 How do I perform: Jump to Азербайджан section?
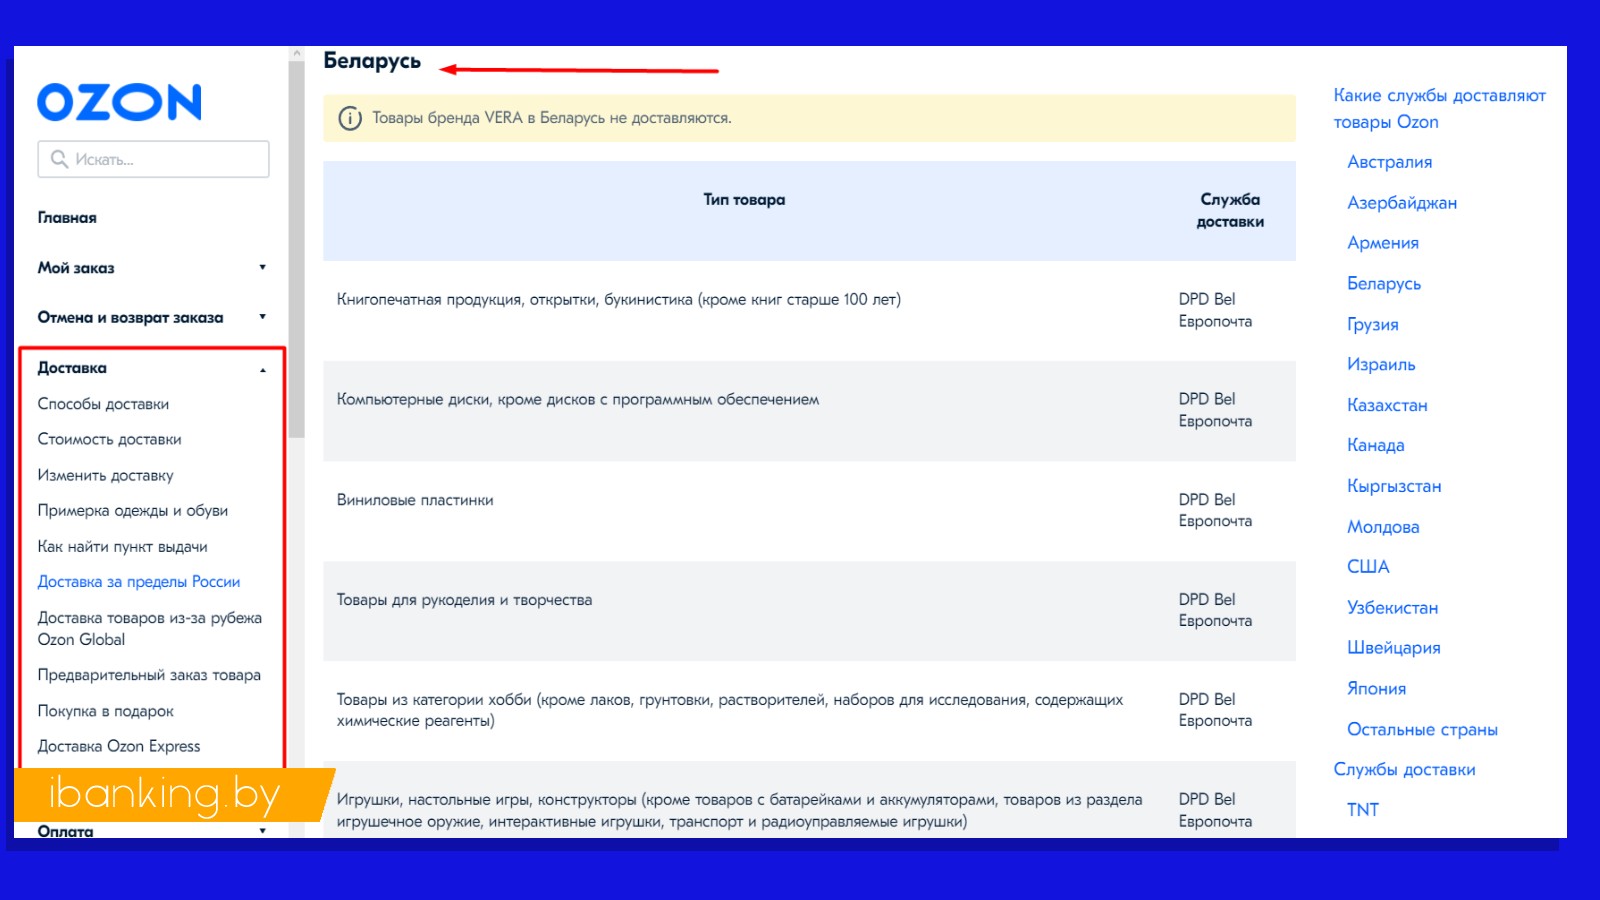[1402, 202]
